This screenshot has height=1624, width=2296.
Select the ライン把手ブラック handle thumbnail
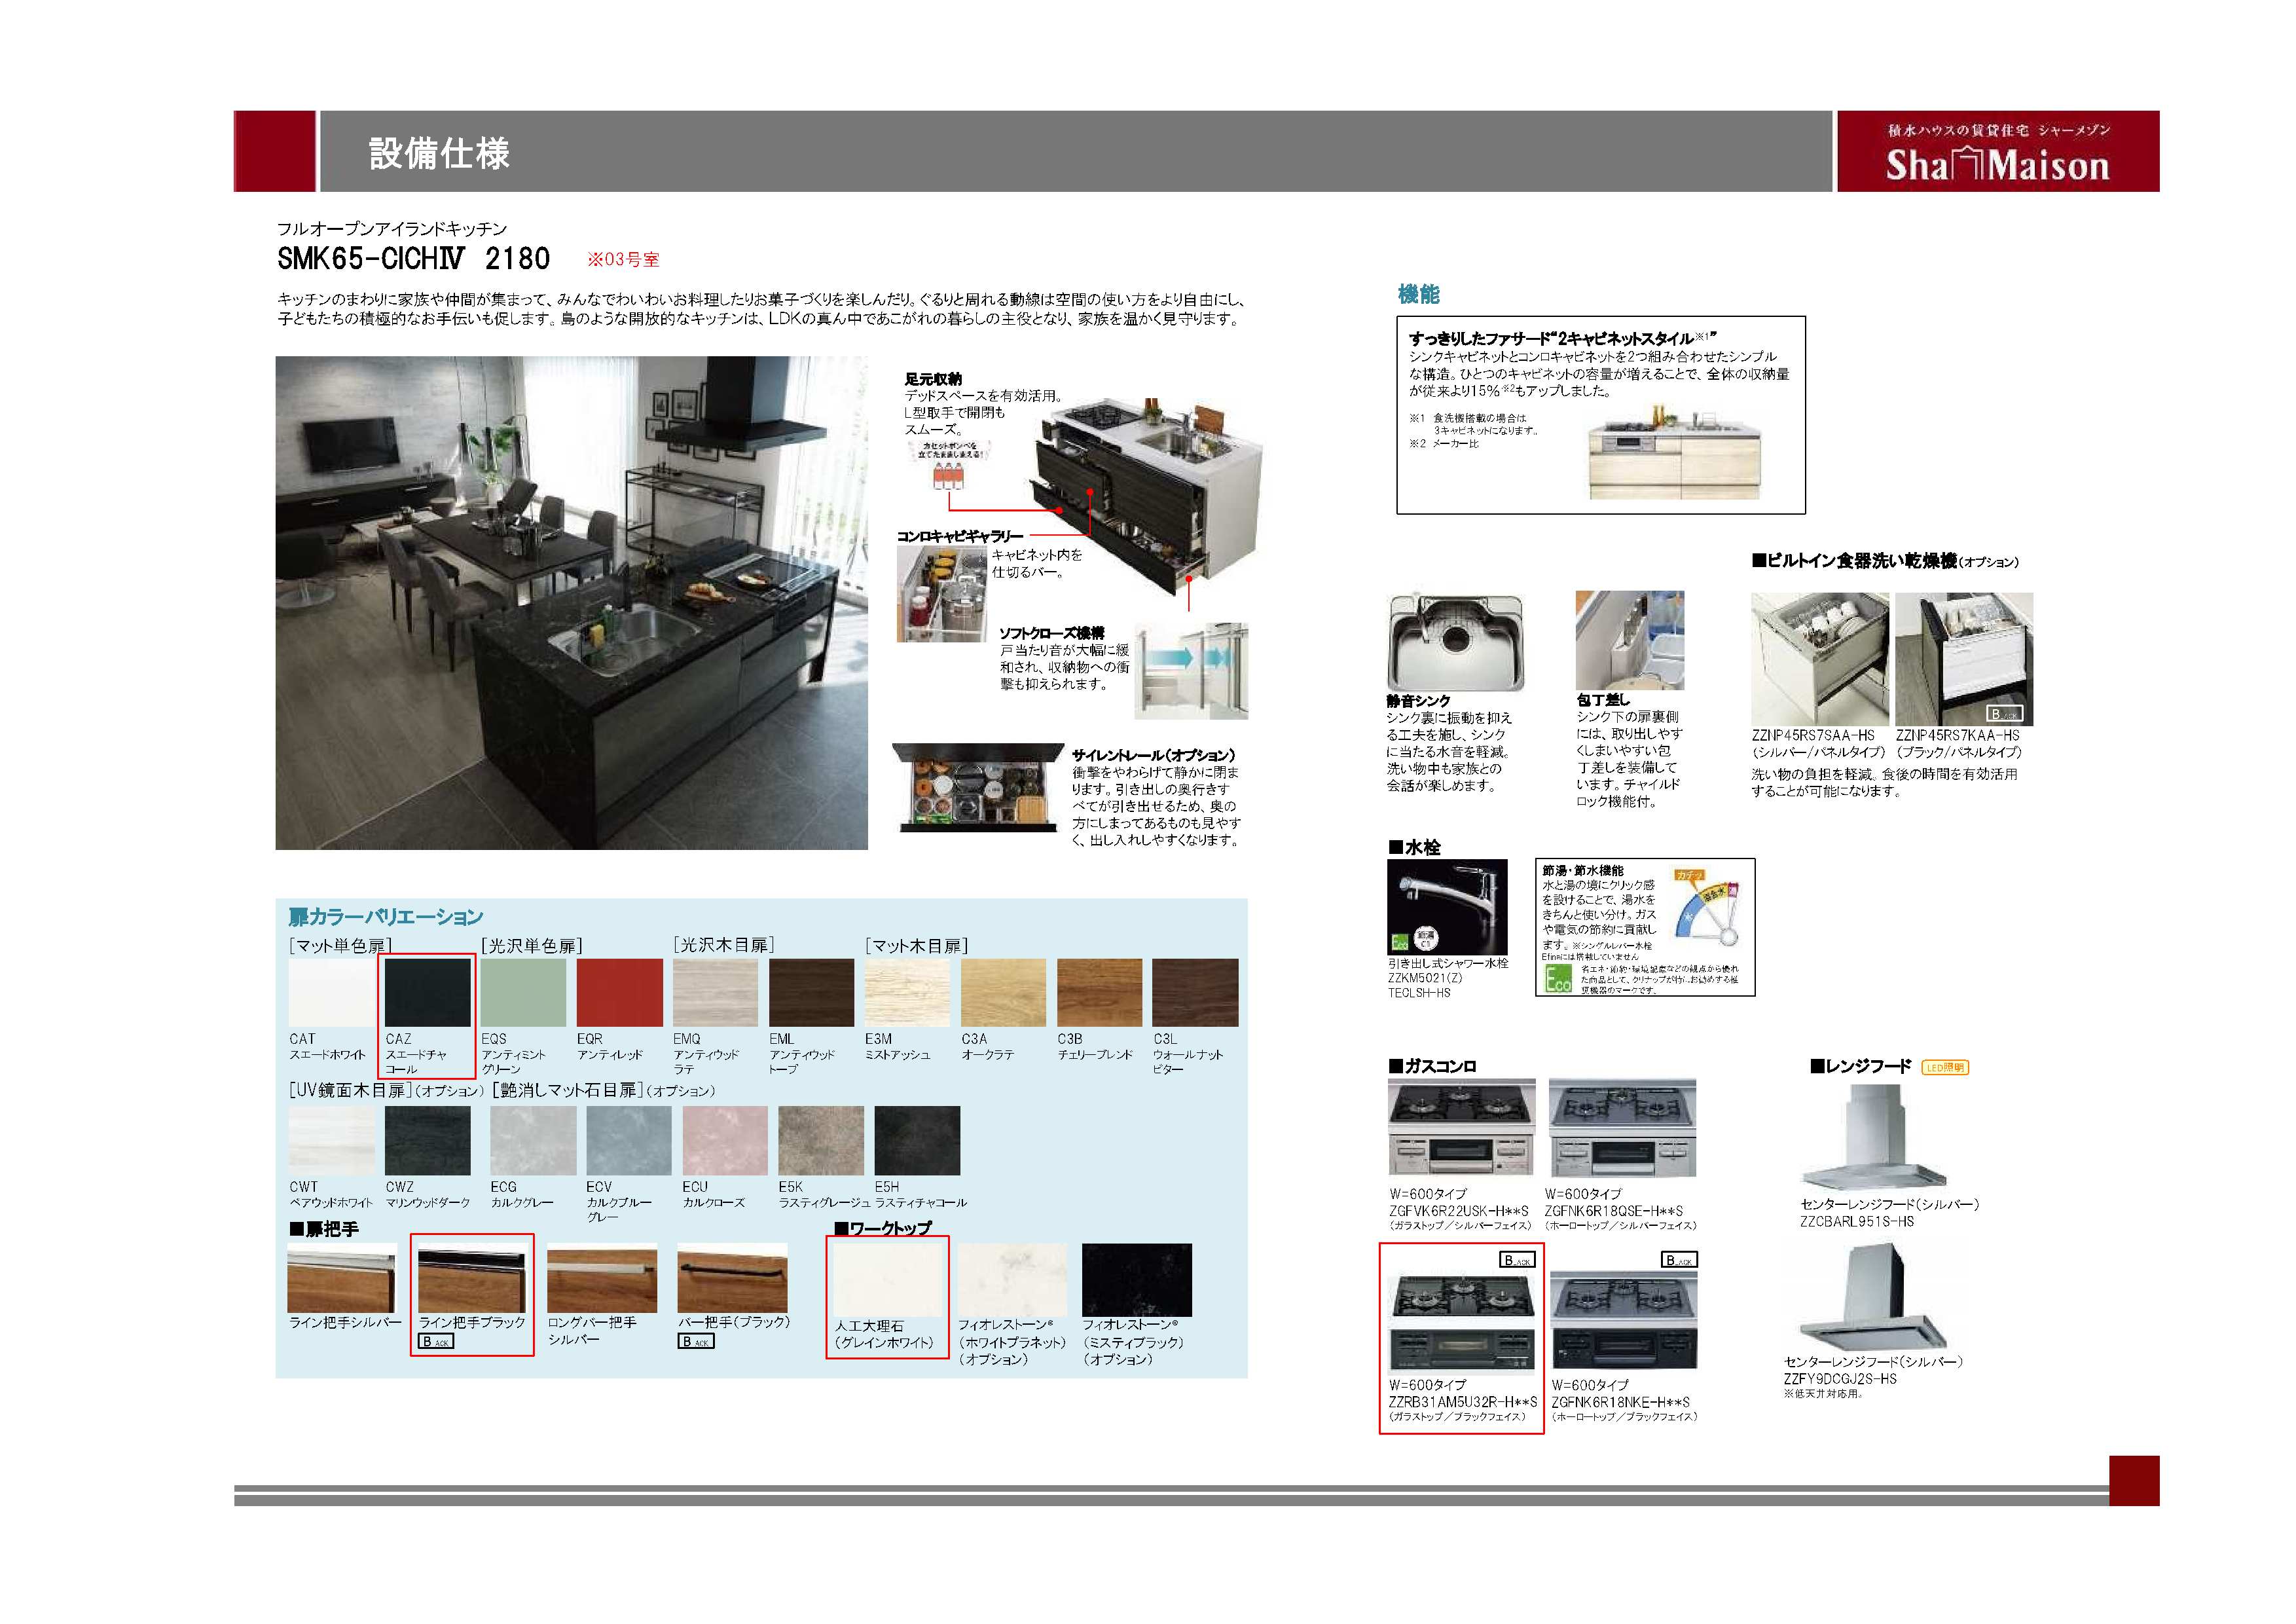(471, 1278)
